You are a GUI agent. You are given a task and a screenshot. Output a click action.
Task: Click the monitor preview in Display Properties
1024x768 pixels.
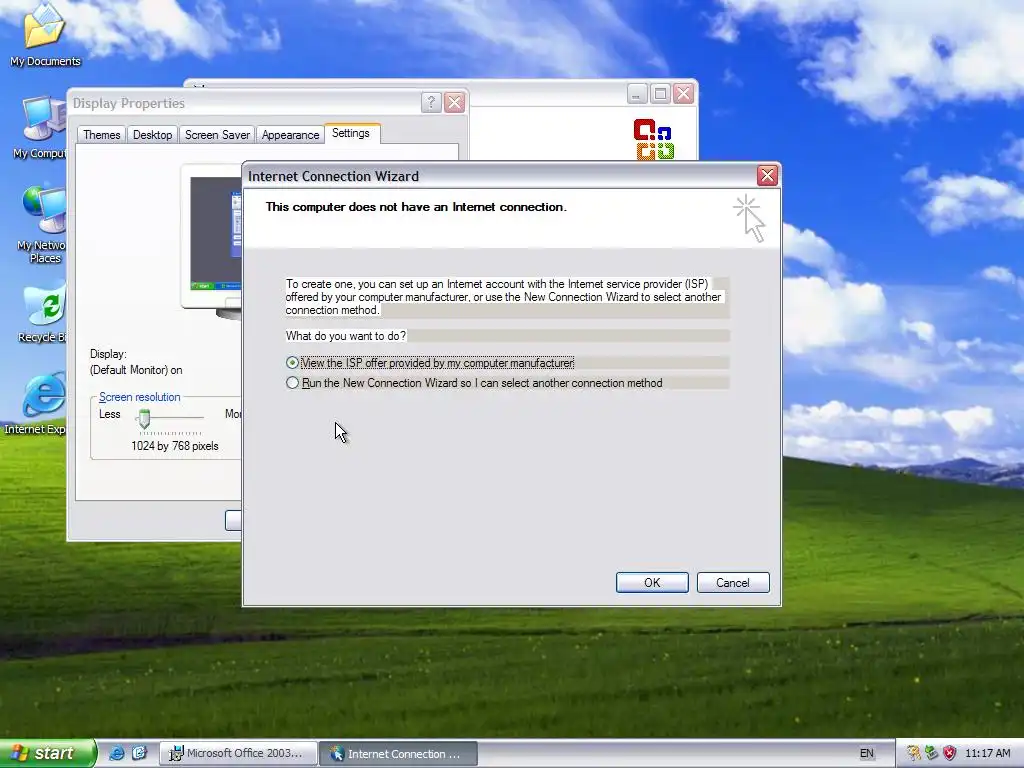click(213, 238)
